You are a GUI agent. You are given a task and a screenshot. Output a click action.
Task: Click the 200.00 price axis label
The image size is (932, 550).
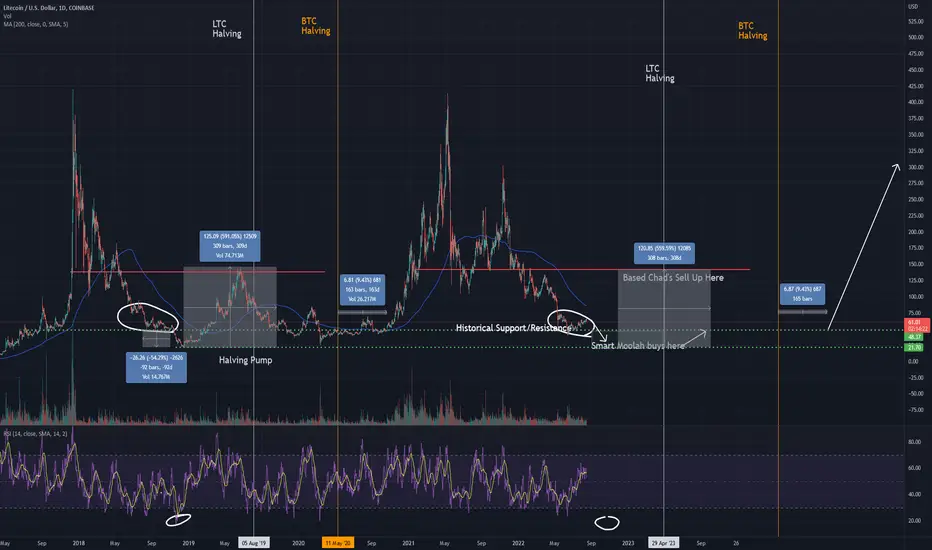[916, 232]
